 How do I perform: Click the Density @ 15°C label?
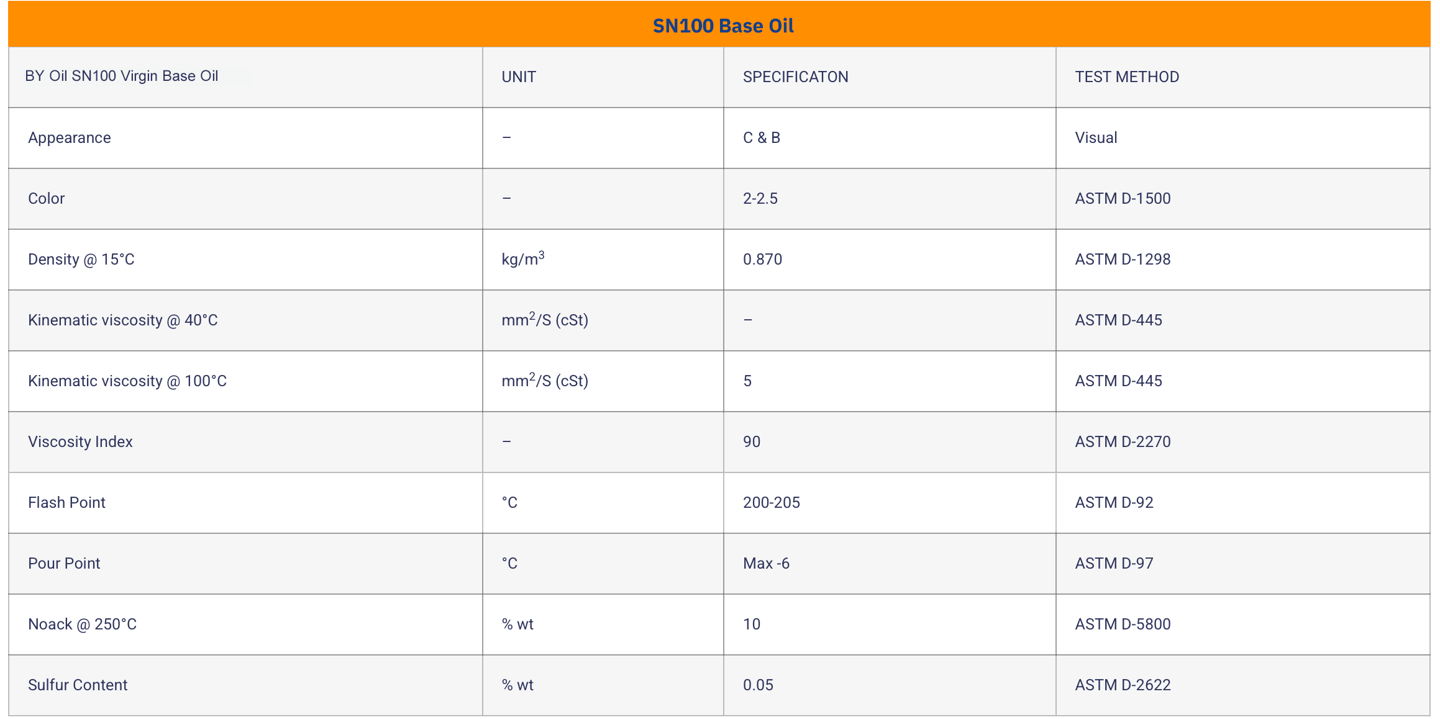coord(81,260)
